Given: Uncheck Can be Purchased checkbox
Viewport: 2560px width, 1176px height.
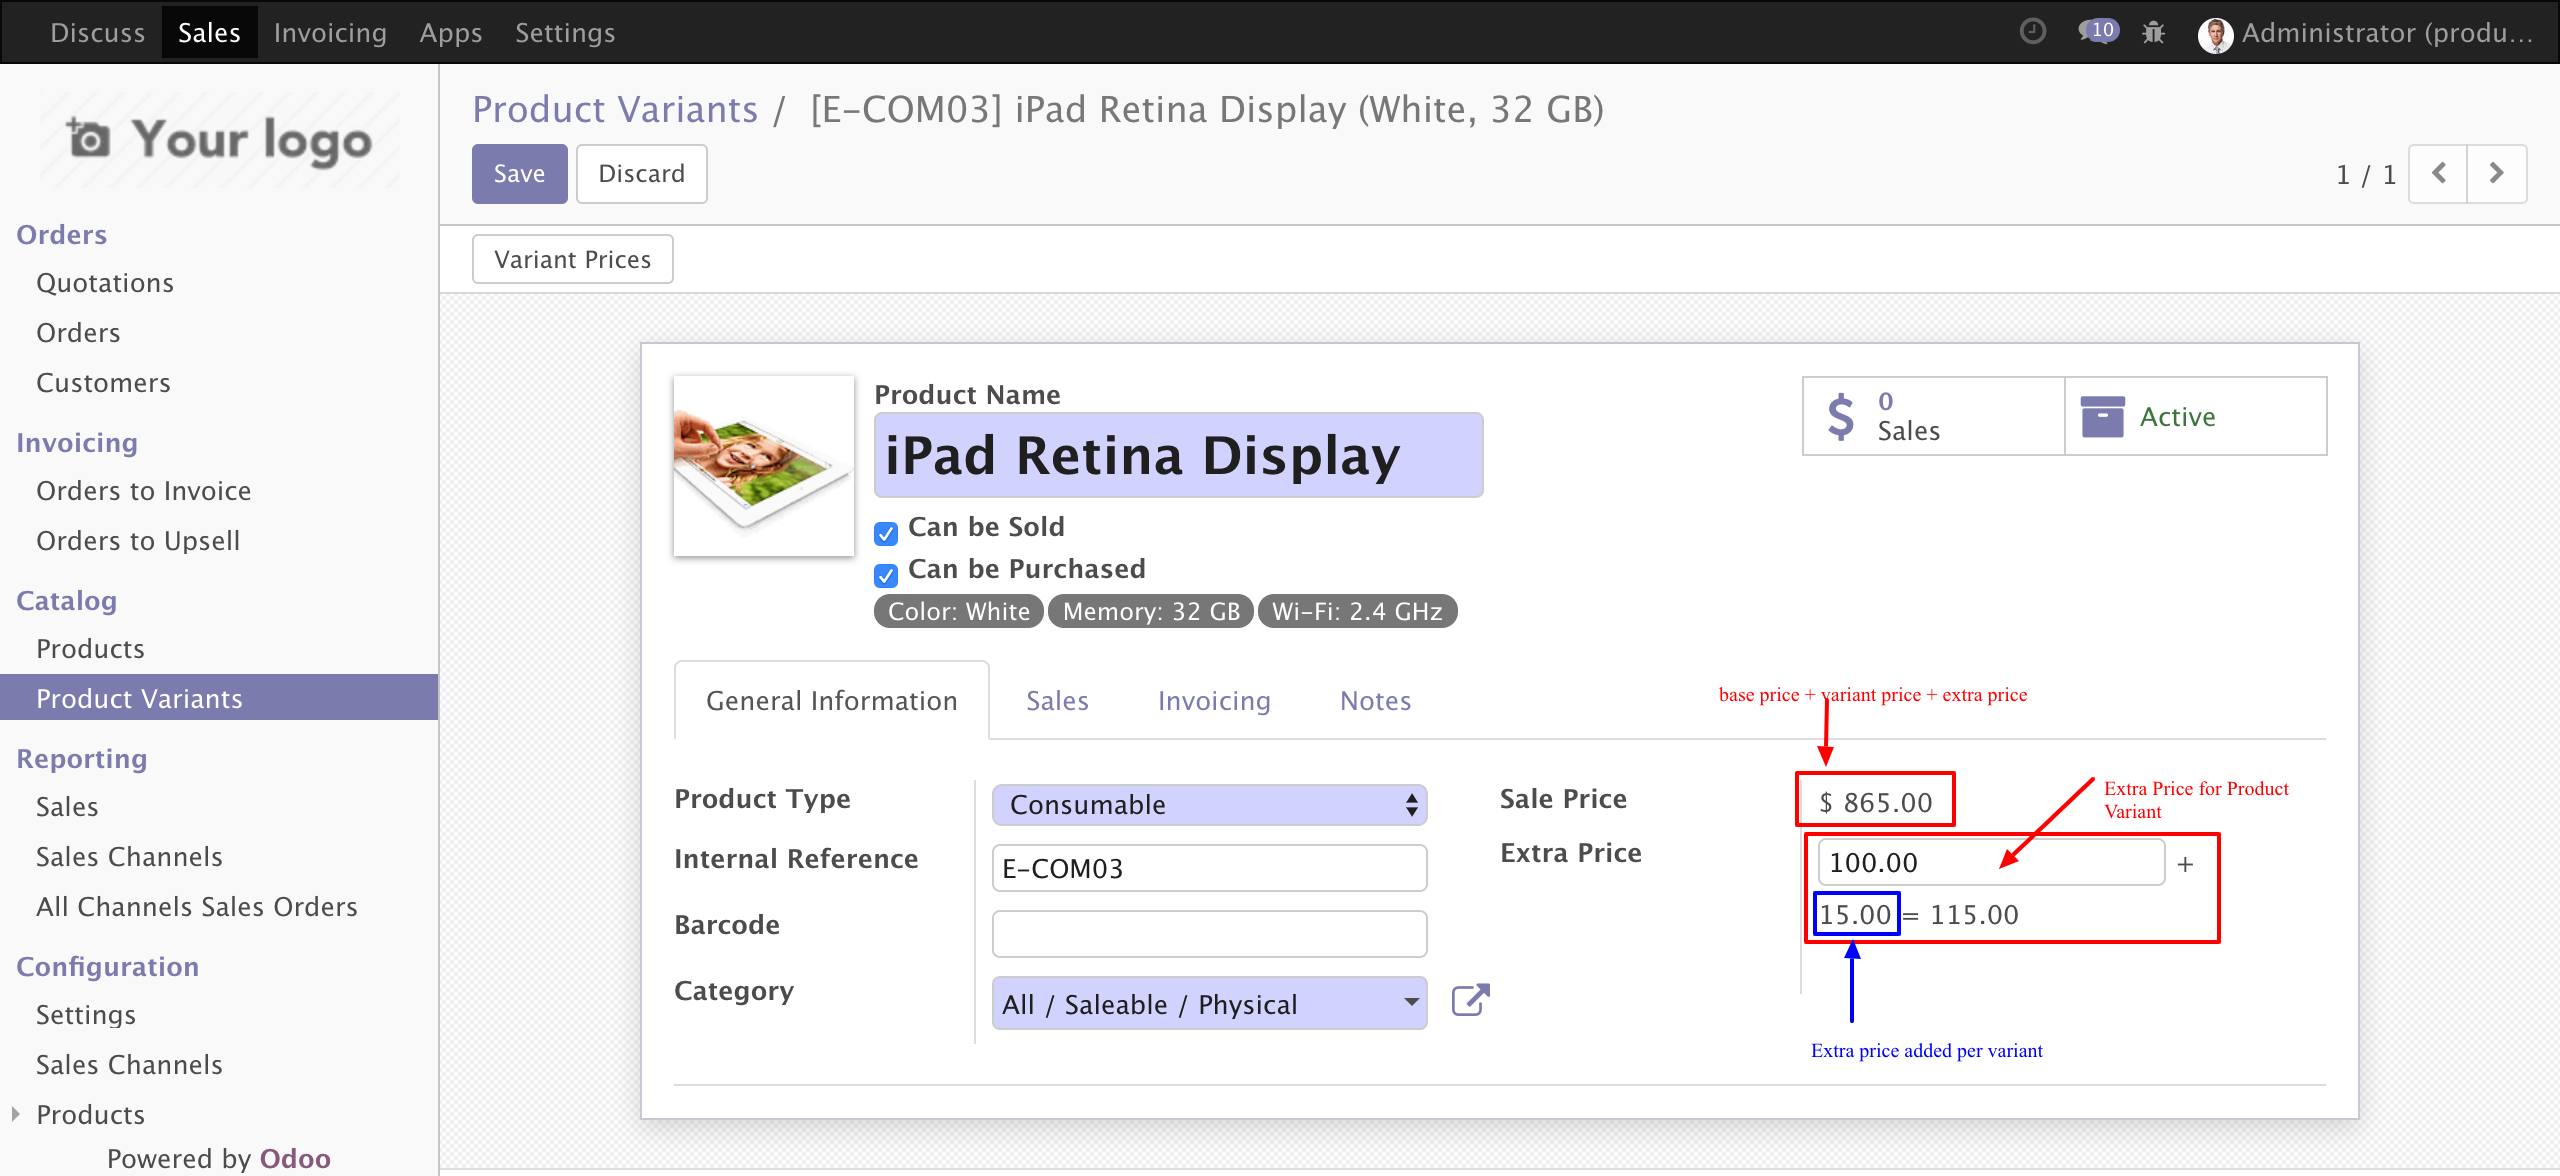Looking at the screenshot, I should (x=886, y=575).
